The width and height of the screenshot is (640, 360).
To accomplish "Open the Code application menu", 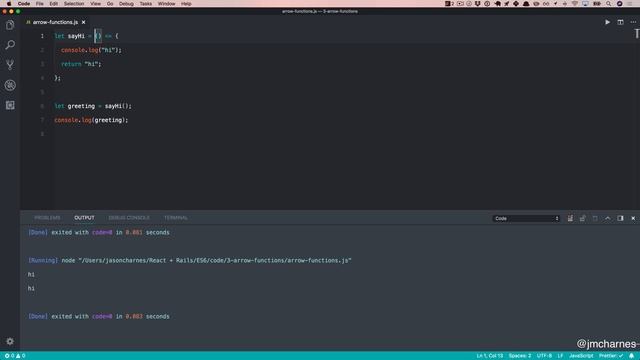I will point(24,4).
